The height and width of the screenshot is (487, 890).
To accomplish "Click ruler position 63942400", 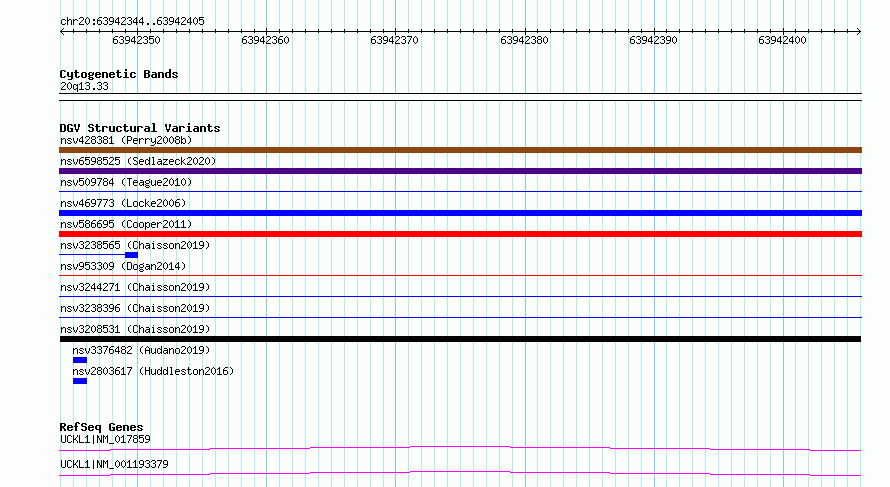I will pyautogui.click(x=782, y=40).
